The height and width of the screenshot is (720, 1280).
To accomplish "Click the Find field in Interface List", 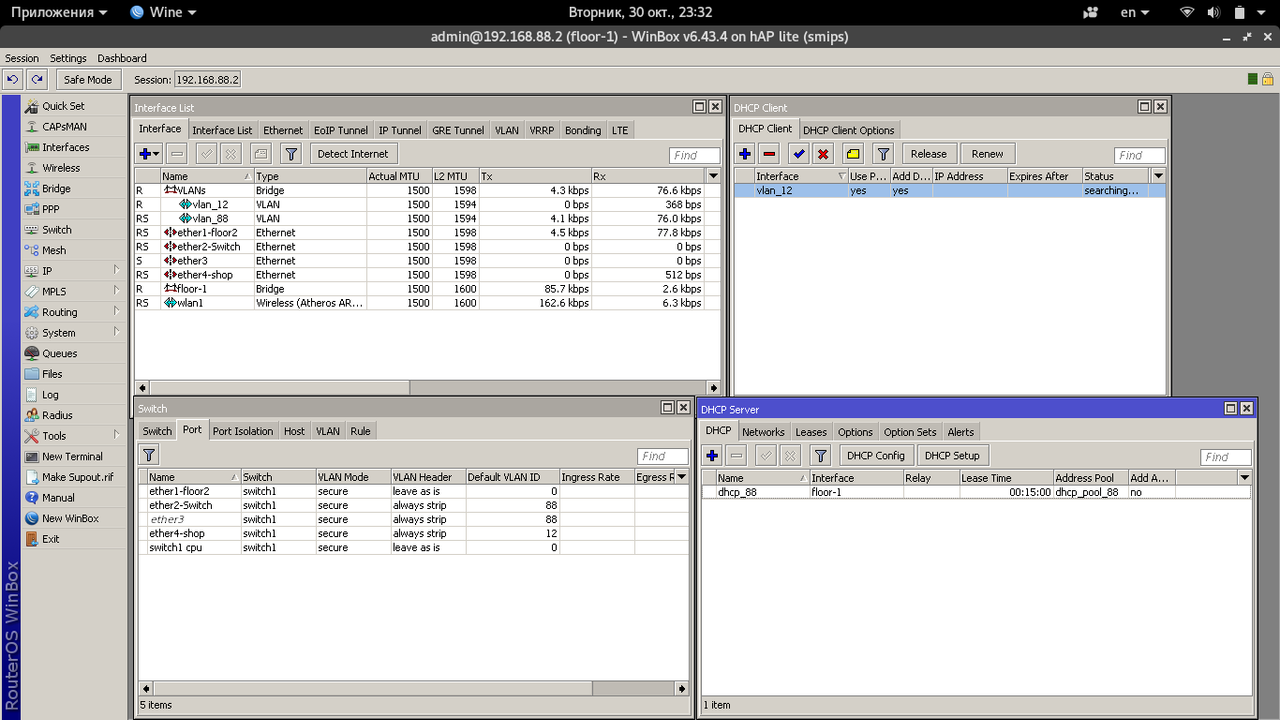I will tap(694, 155).
